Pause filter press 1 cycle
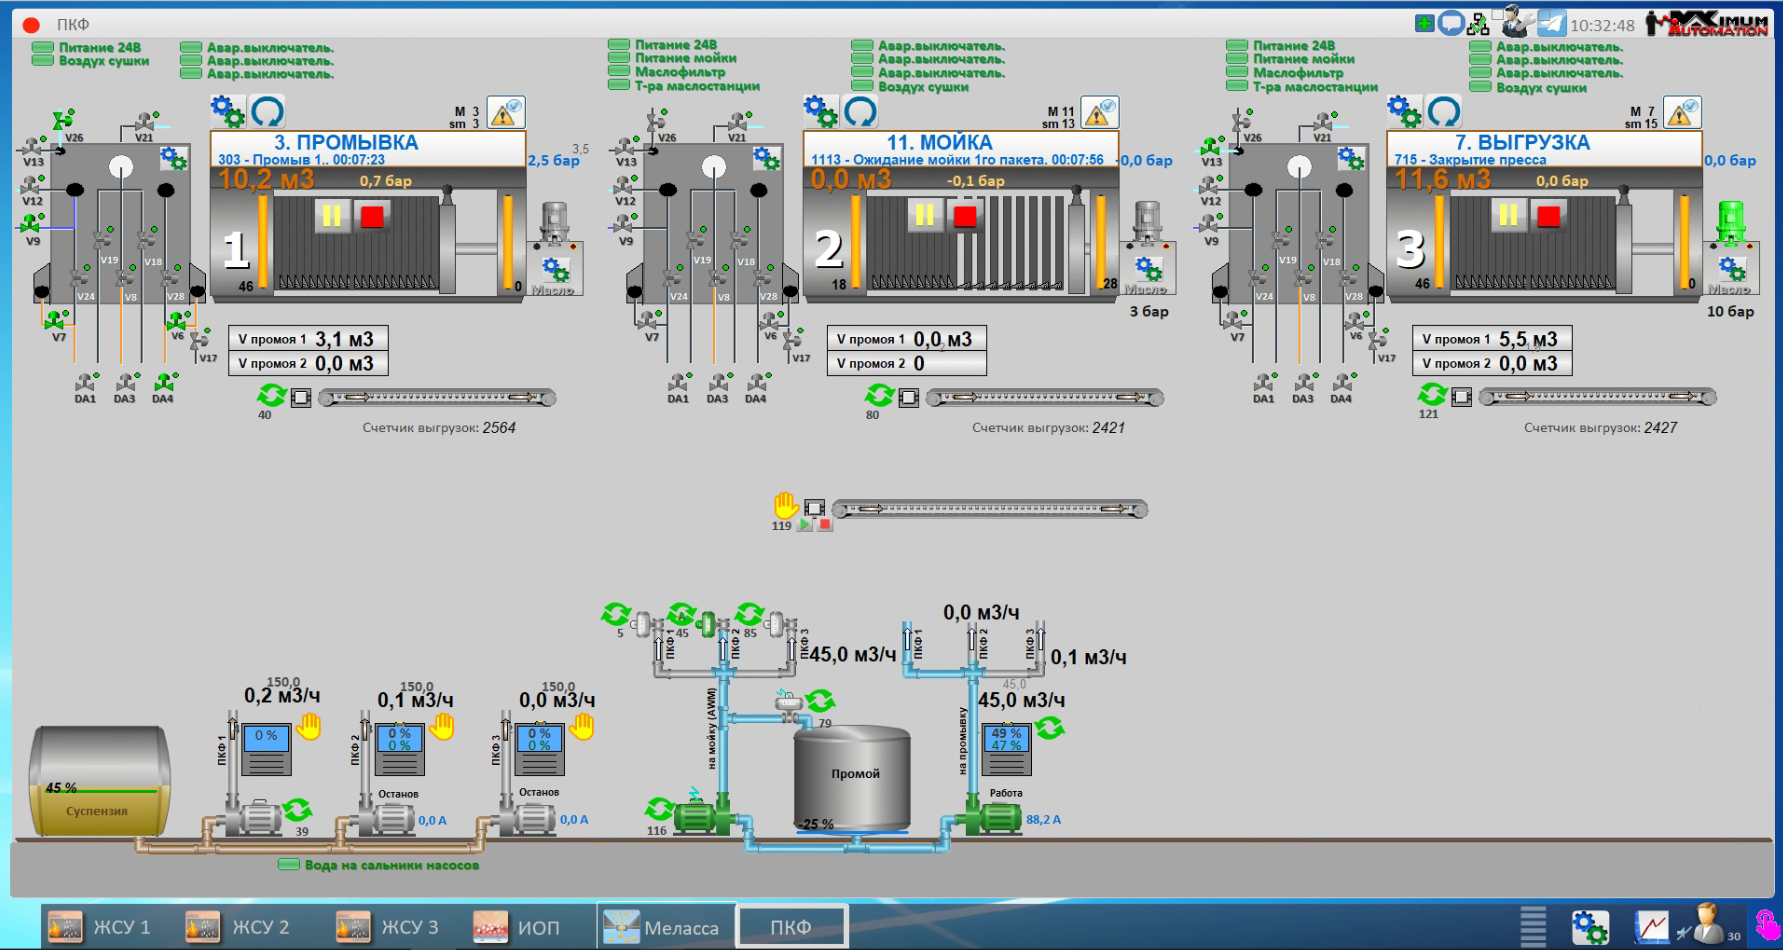 click(x=331, y=216)
